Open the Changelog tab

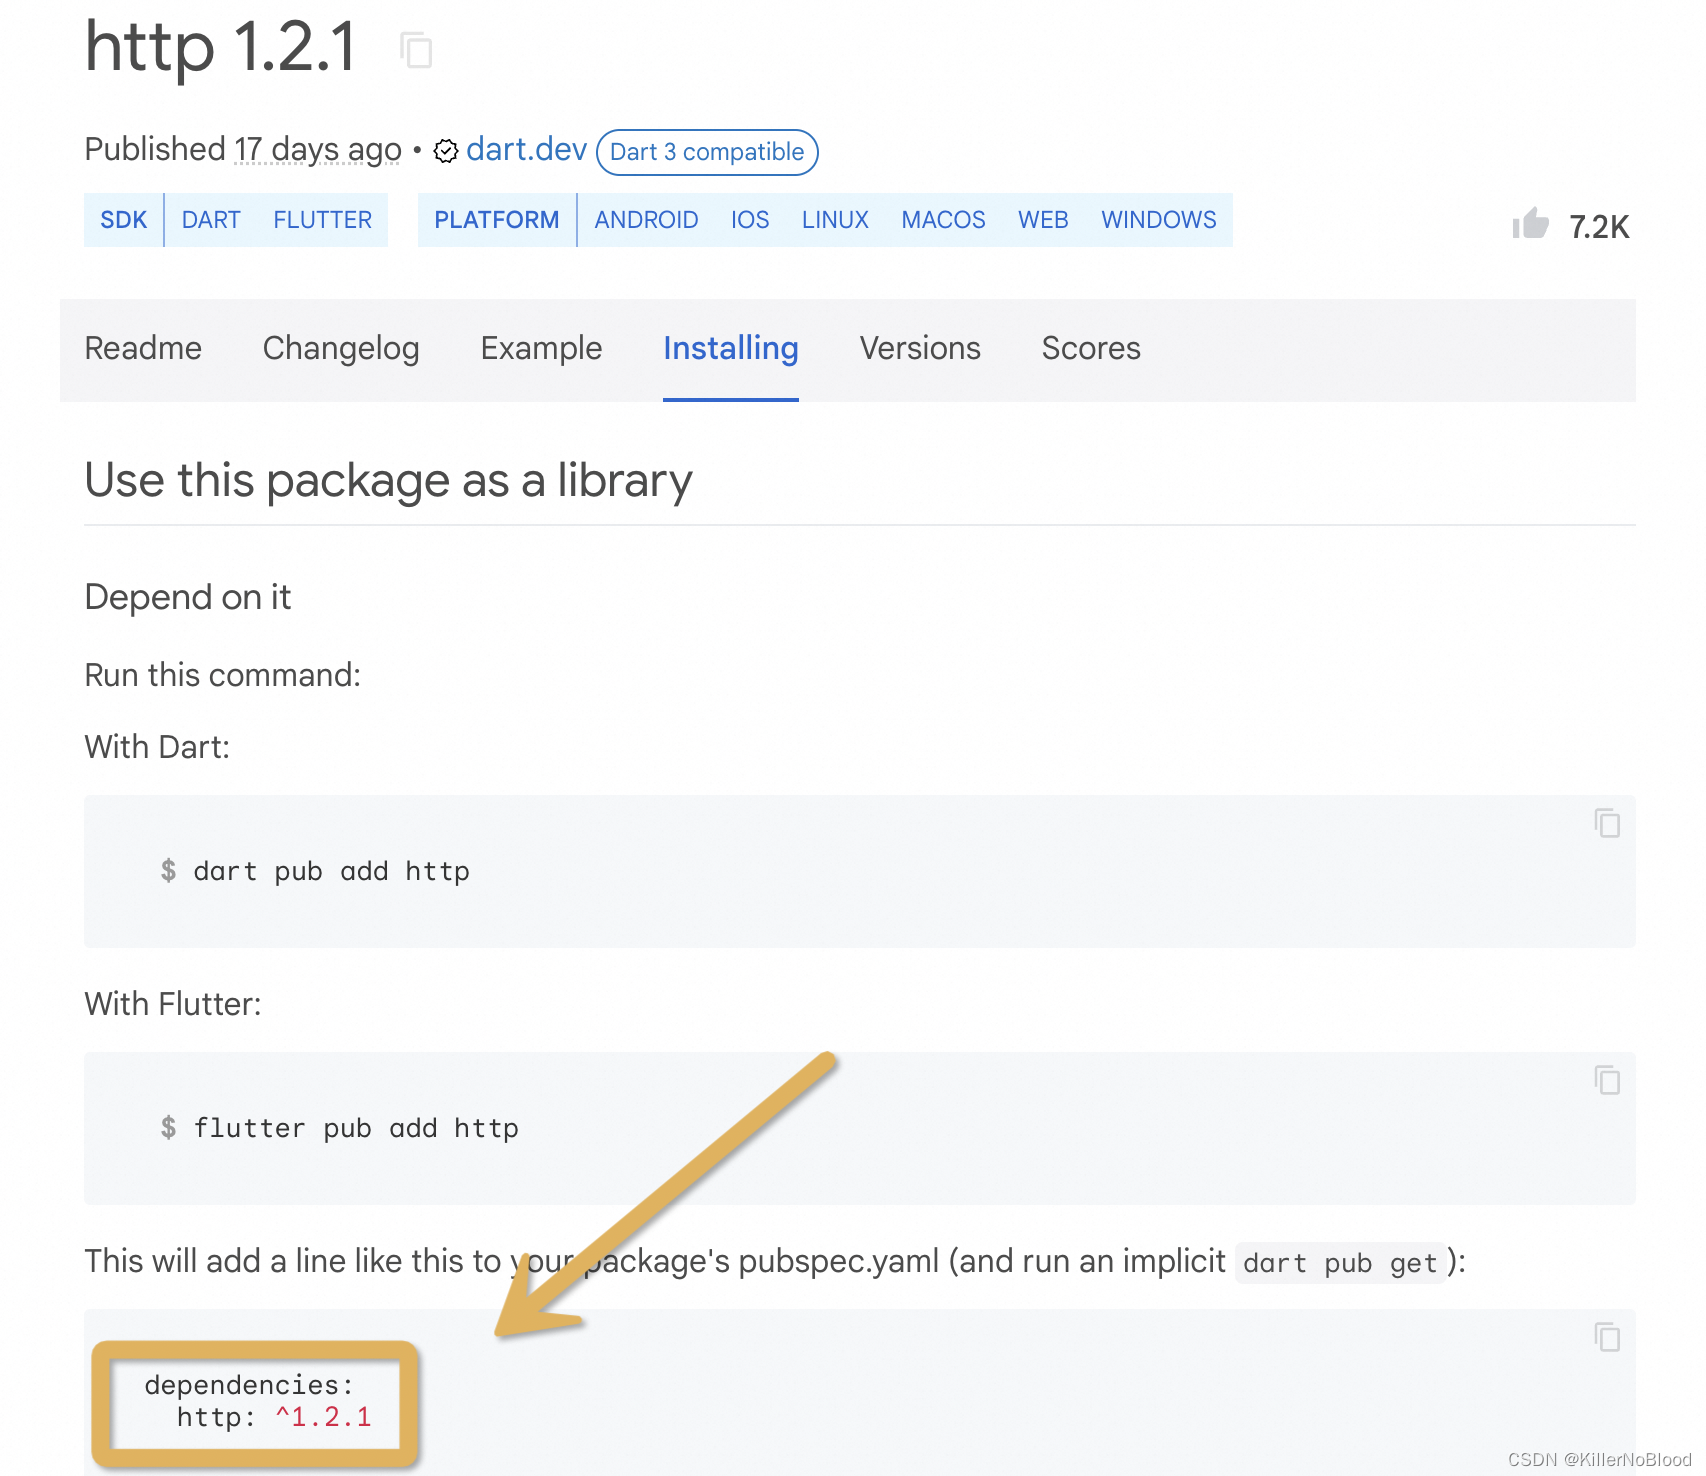click(341, 348)
